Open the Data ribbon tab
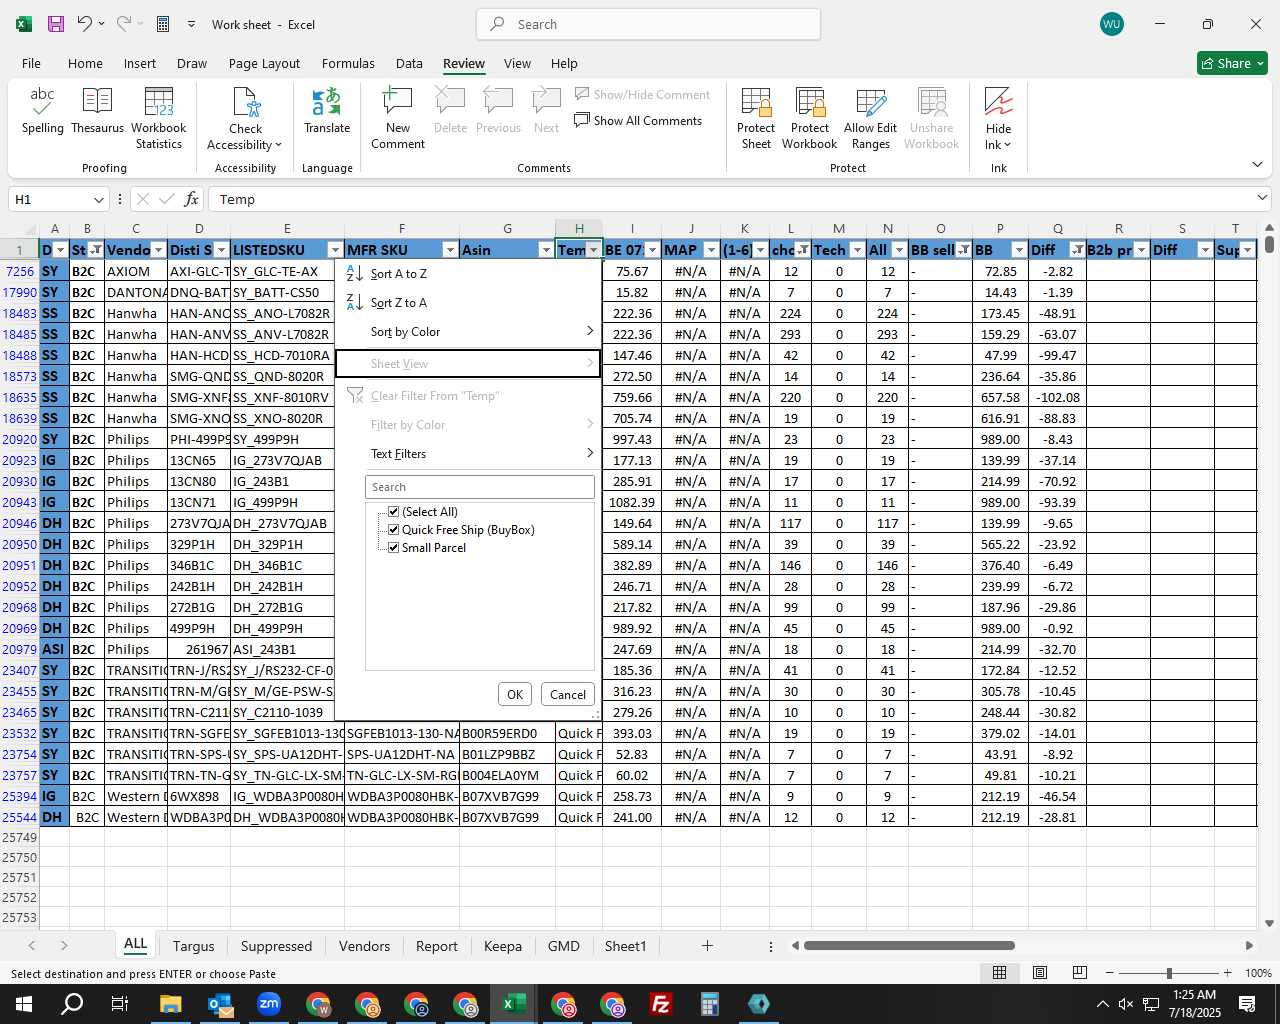1280x1024 pixels. coord(409,63)
